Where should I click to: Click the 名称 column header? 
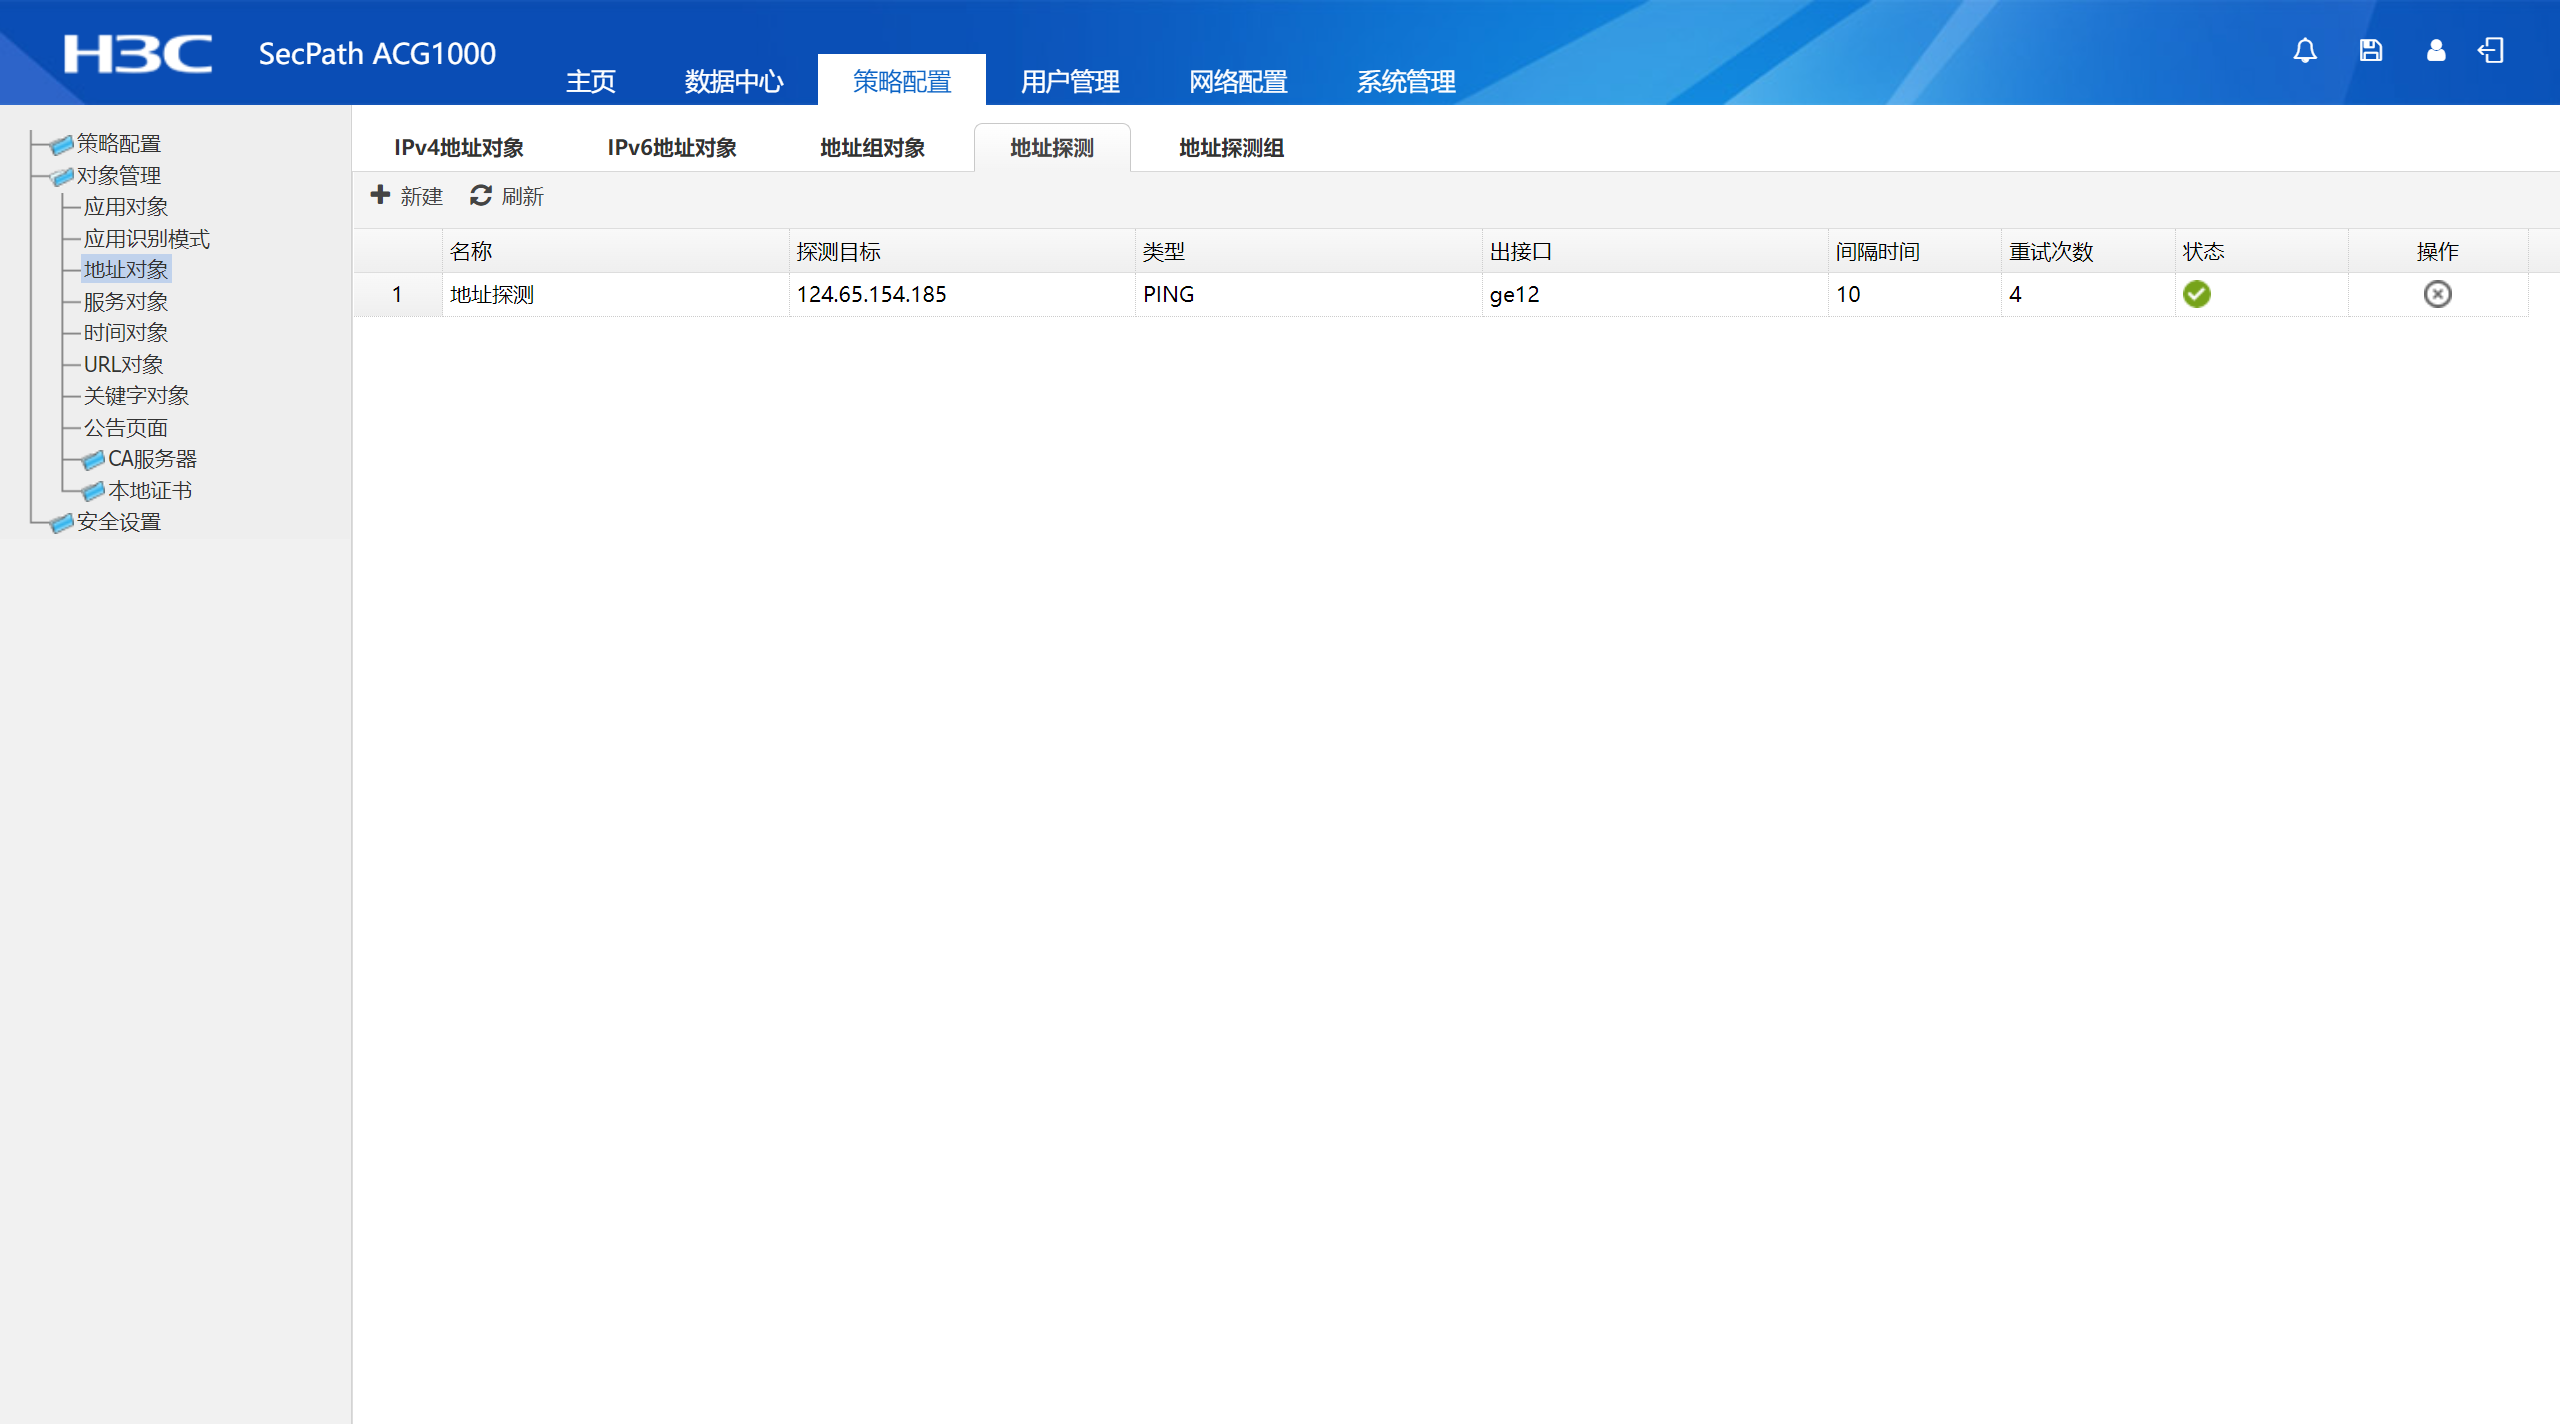coord(471,251)
